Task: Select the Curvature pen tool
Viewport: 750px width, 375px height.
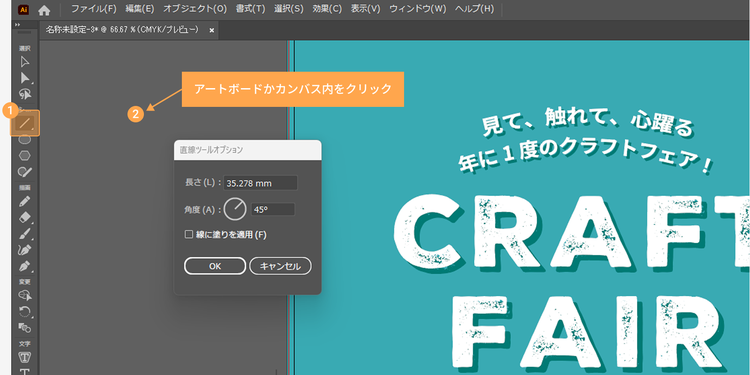Action: point(25,249)
